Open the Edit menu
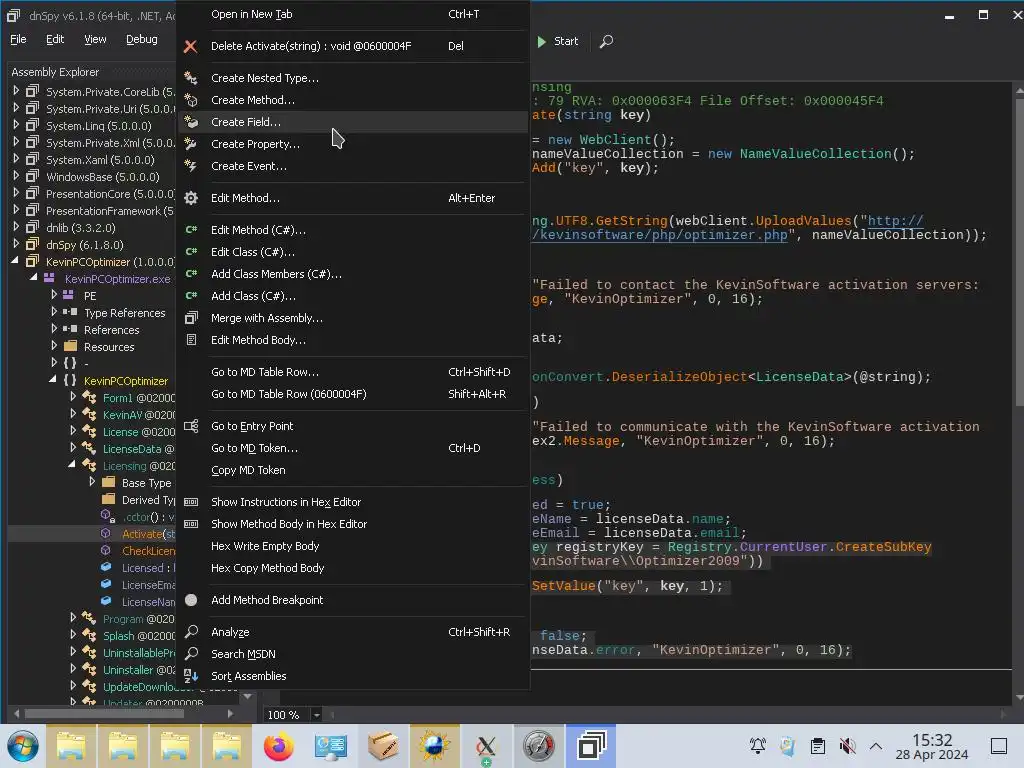Image resolution: width=1024 pixels, height=768 pixels. (55, 39)
